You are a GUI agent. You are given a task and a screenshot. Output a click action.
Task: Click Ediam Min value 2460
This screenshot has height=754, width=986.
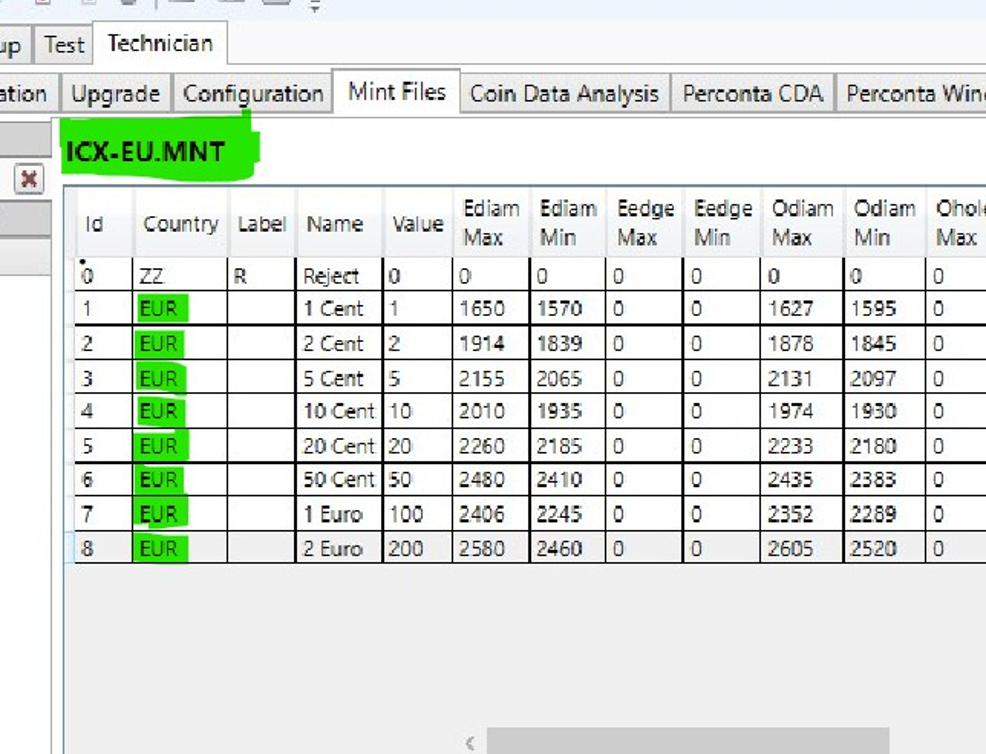pos(568,548)
